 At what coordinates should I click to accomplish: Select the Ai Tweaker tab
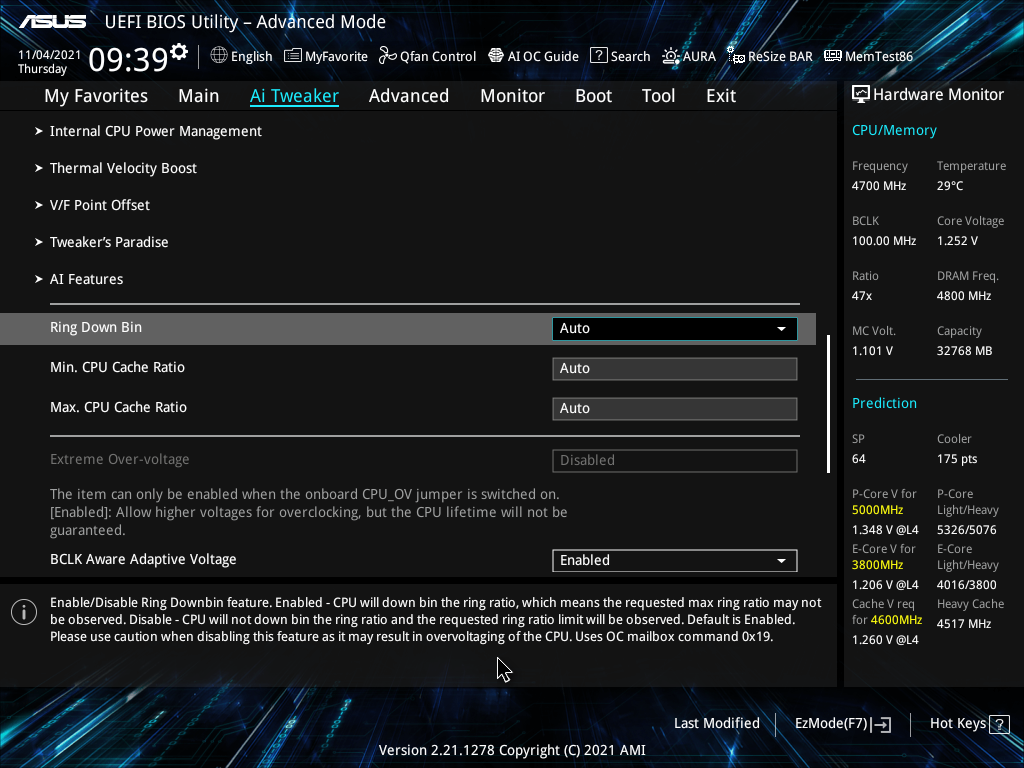294,96
